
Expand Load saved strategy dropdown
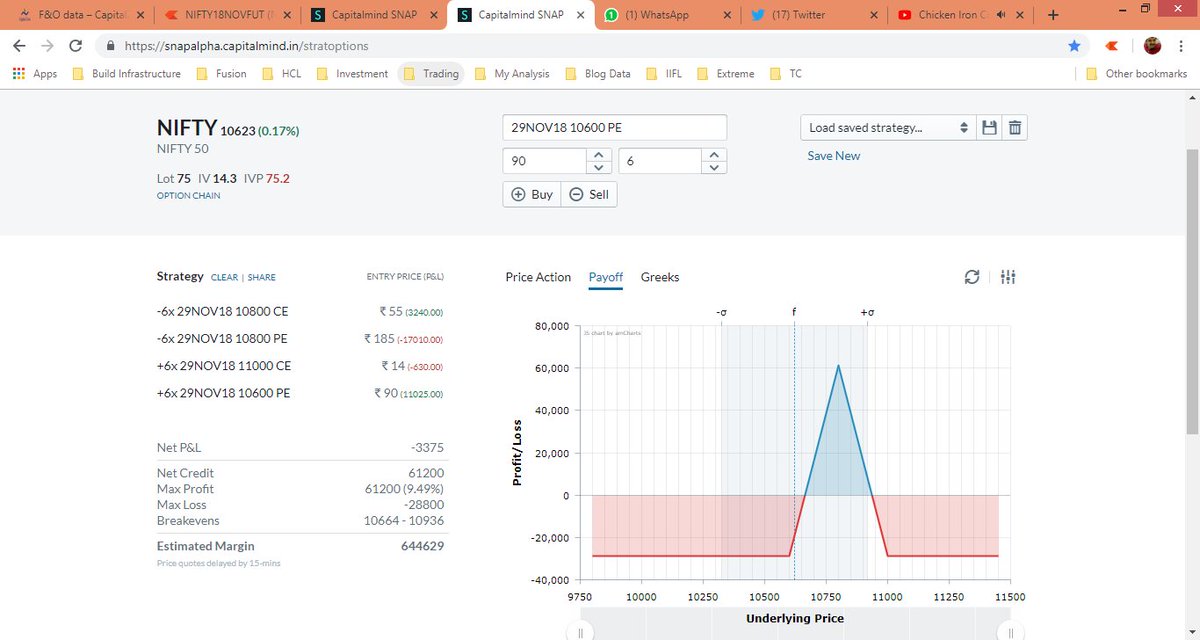pos(888,128)
